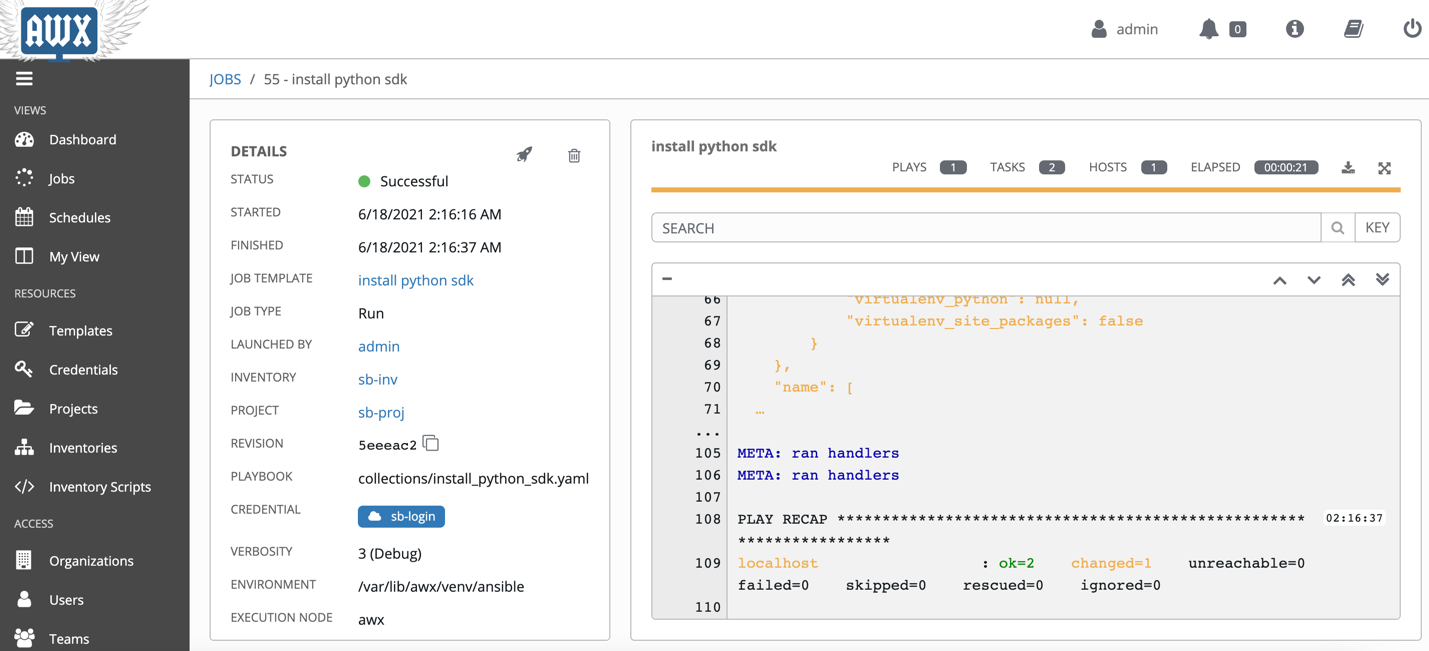The height and width of the screenshot is (651, 1429).
Task: Open the install python sdk job template link
Action: coord(416,280)
